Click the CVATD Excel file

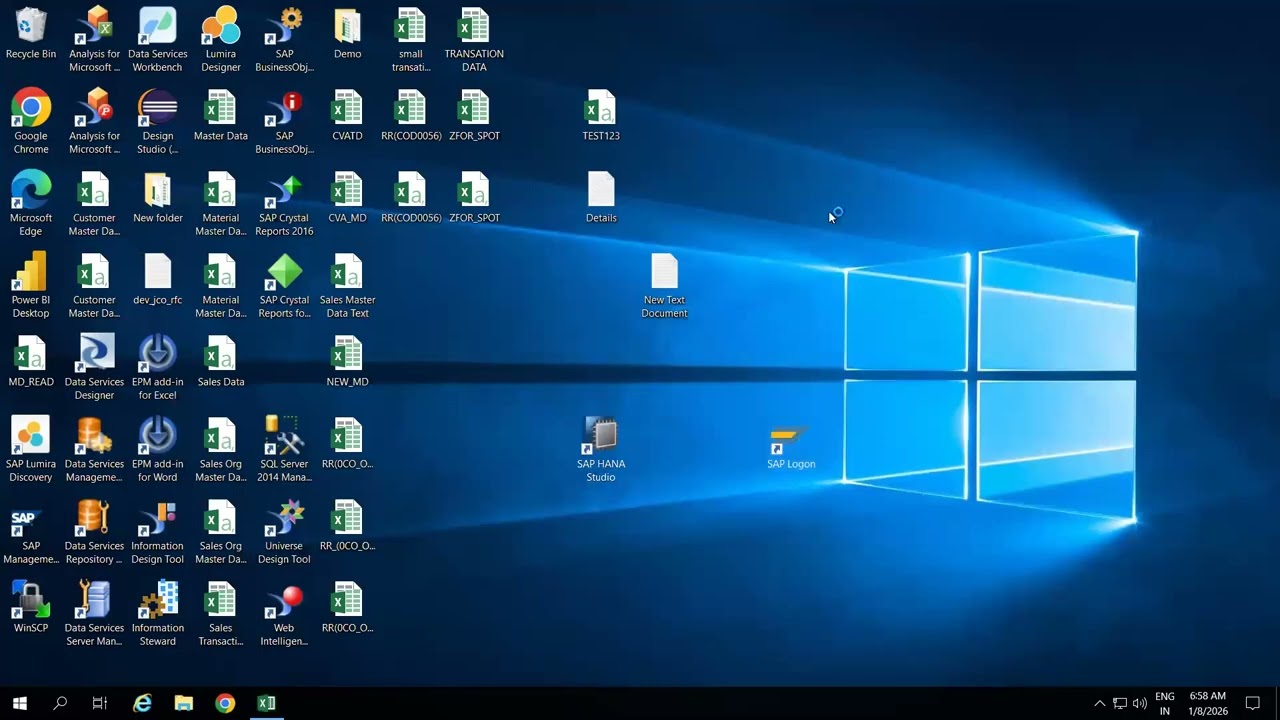point(348,116)
